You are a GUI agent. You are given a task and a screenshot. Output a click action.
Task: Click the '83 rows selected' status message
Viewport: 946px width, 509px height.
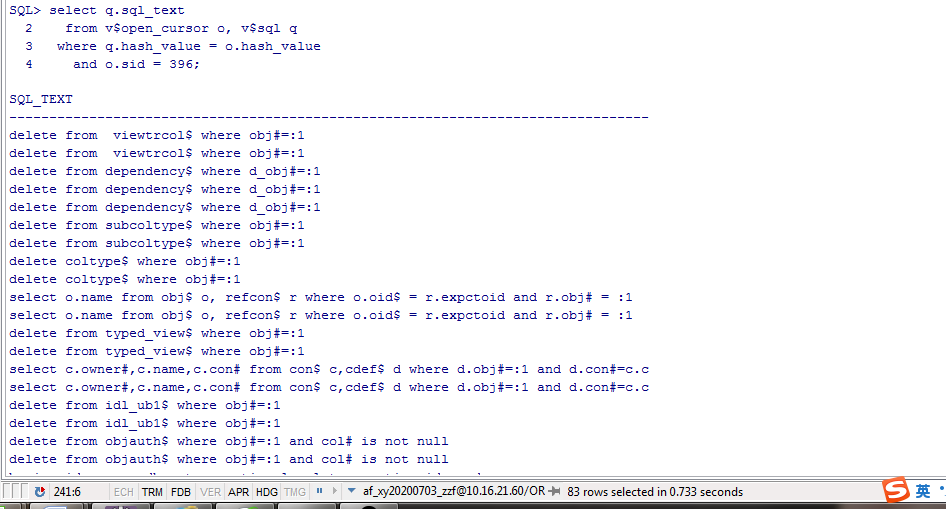coord(655,492)
